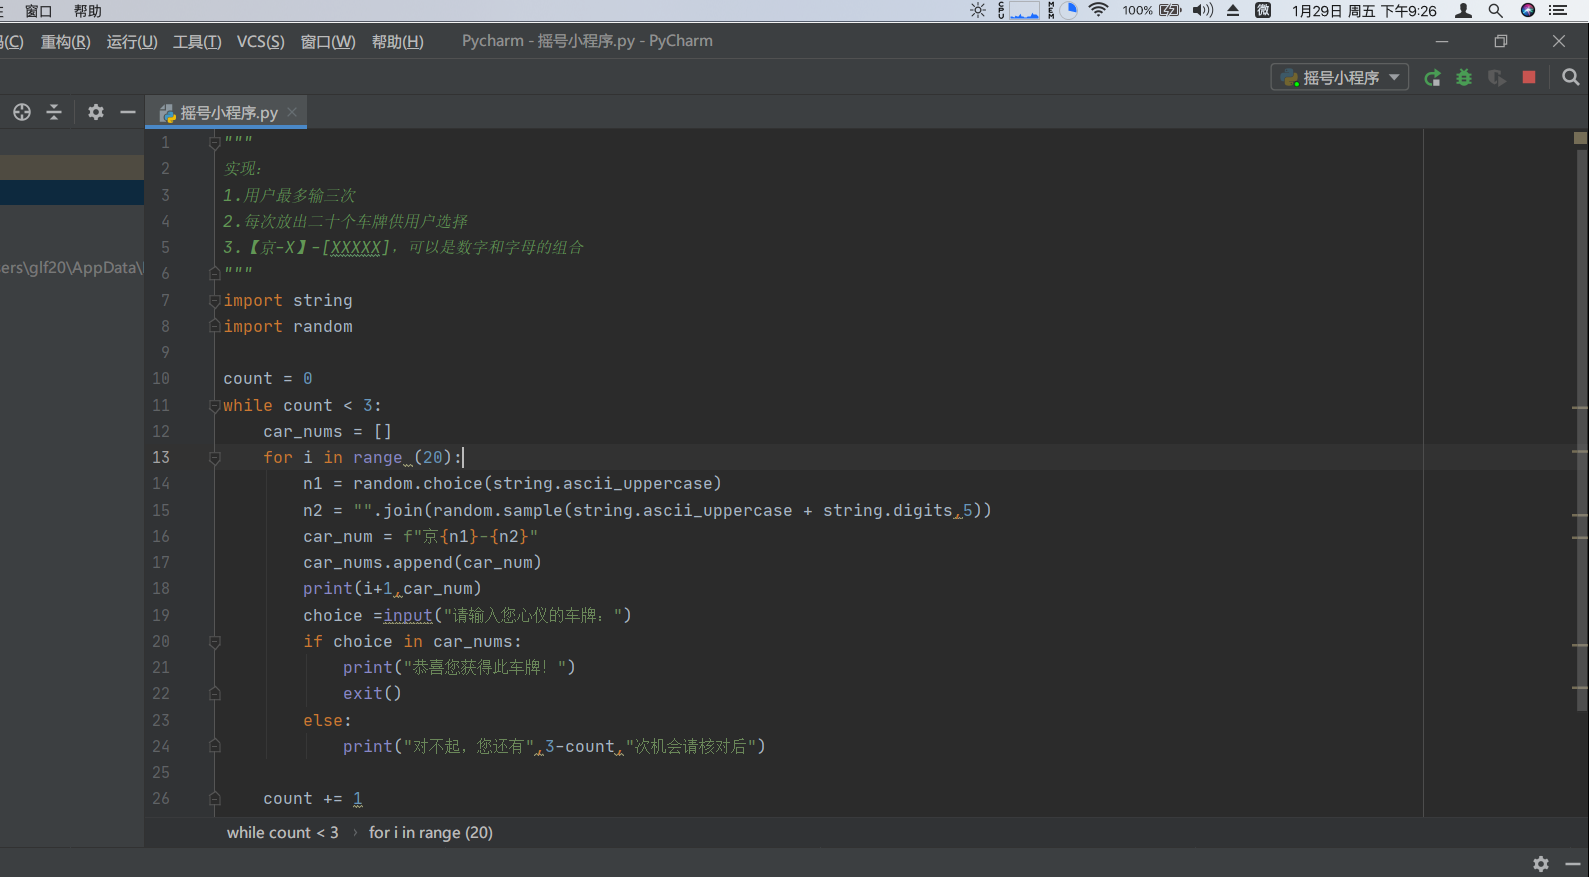
Task: Toggle the fold marker at line 24
Action: pos(214,746)
